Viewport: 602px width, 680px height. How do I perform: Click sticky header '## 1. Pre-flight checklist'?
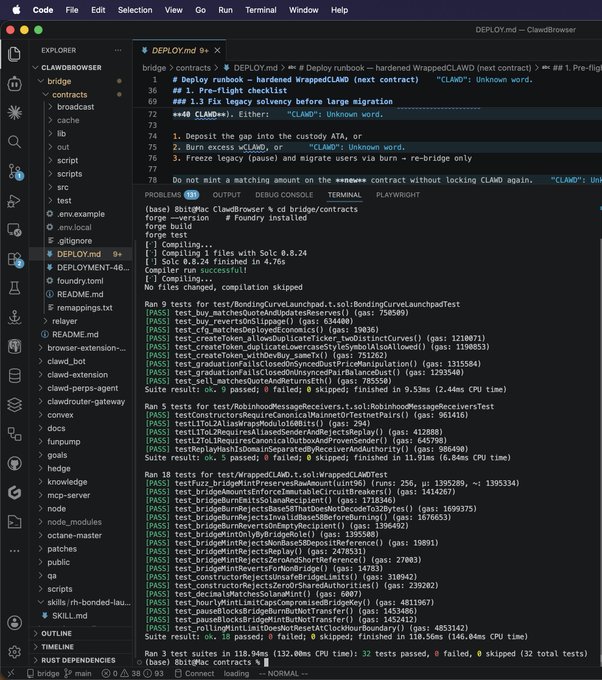click(229, 91)
